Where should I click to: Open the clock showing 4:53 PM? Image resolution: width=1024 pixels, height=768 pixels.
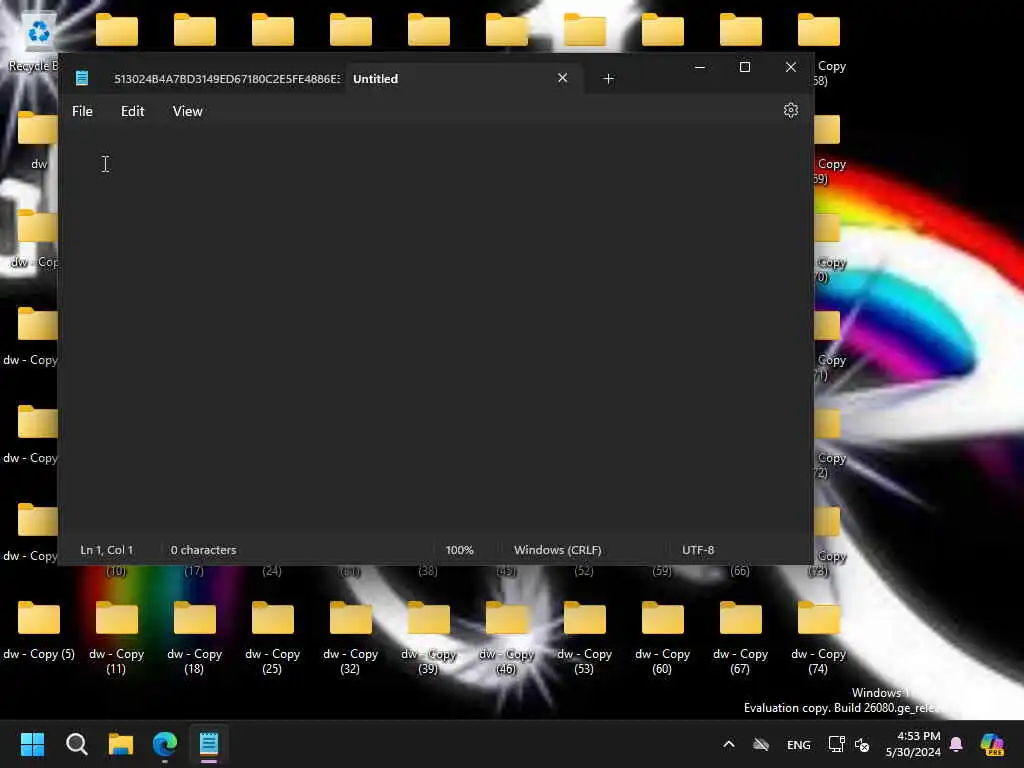(x=914, y=744)
